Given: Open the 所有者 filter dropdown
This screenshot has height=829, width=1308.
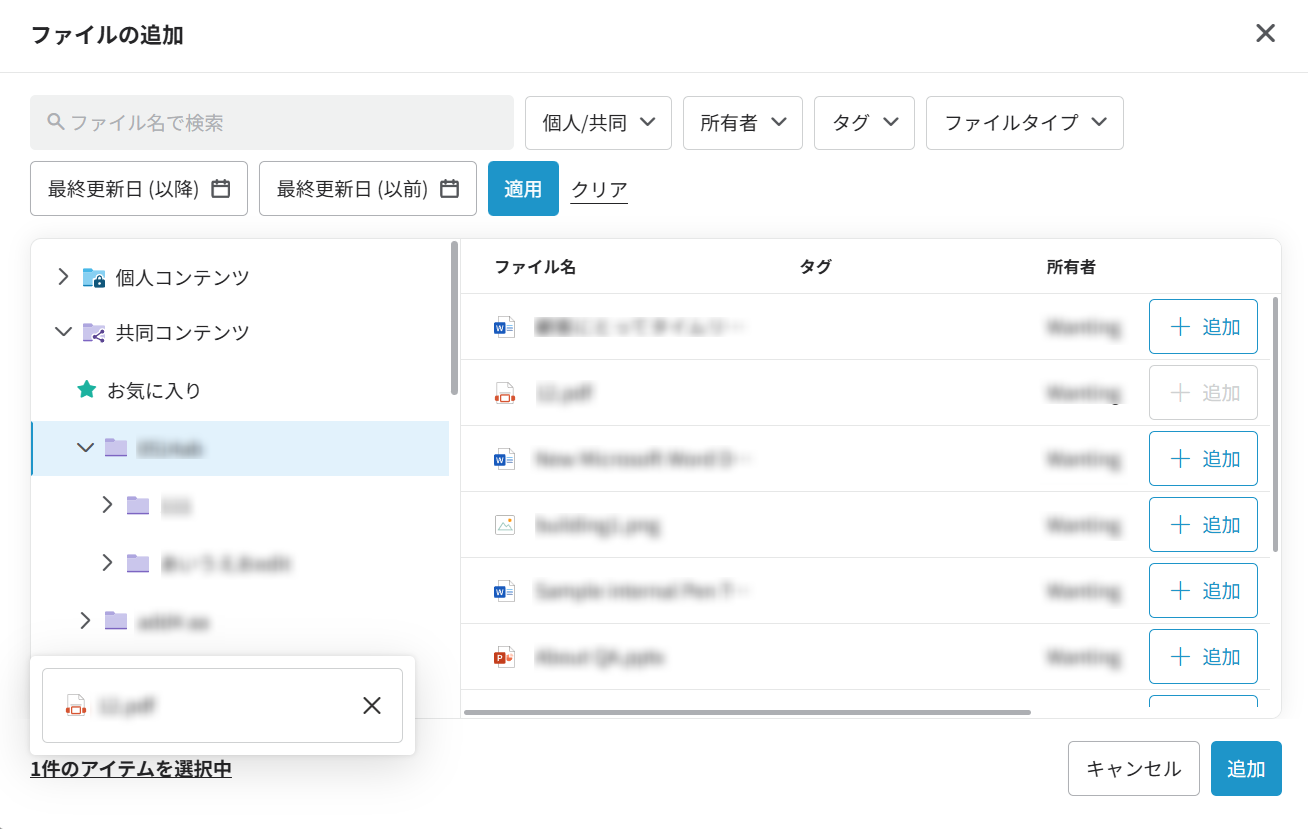Looking at the screenshot, I should [x=743, y=123].
